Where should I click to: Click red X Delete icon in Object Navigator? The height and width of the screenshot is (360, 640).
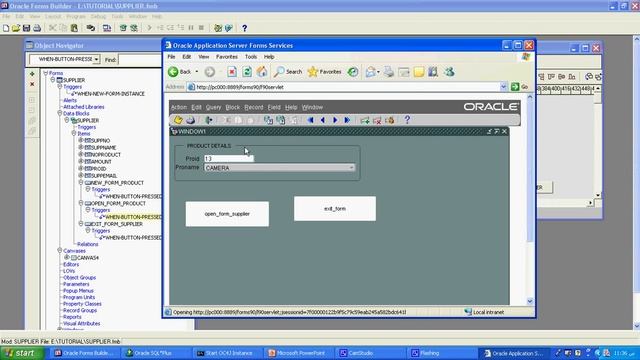pyautogui.click(x=32, y=84)
